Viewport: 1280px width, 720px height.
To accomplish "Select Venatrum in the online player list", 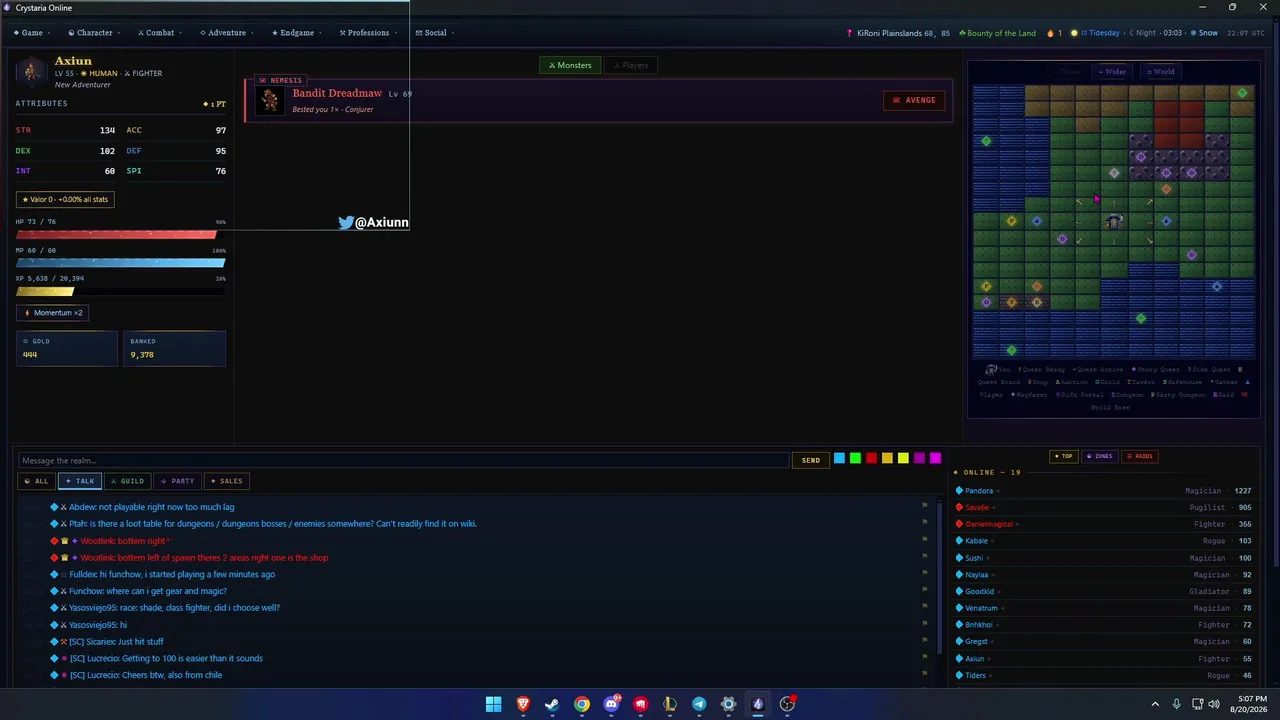I will [981, 608].
